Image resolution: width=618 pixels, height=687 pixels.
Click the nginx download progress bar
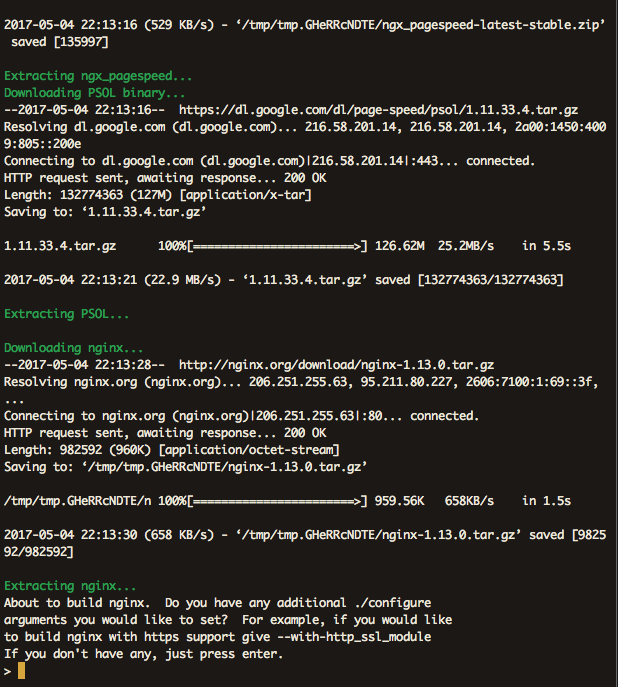(x=278, y=501)
